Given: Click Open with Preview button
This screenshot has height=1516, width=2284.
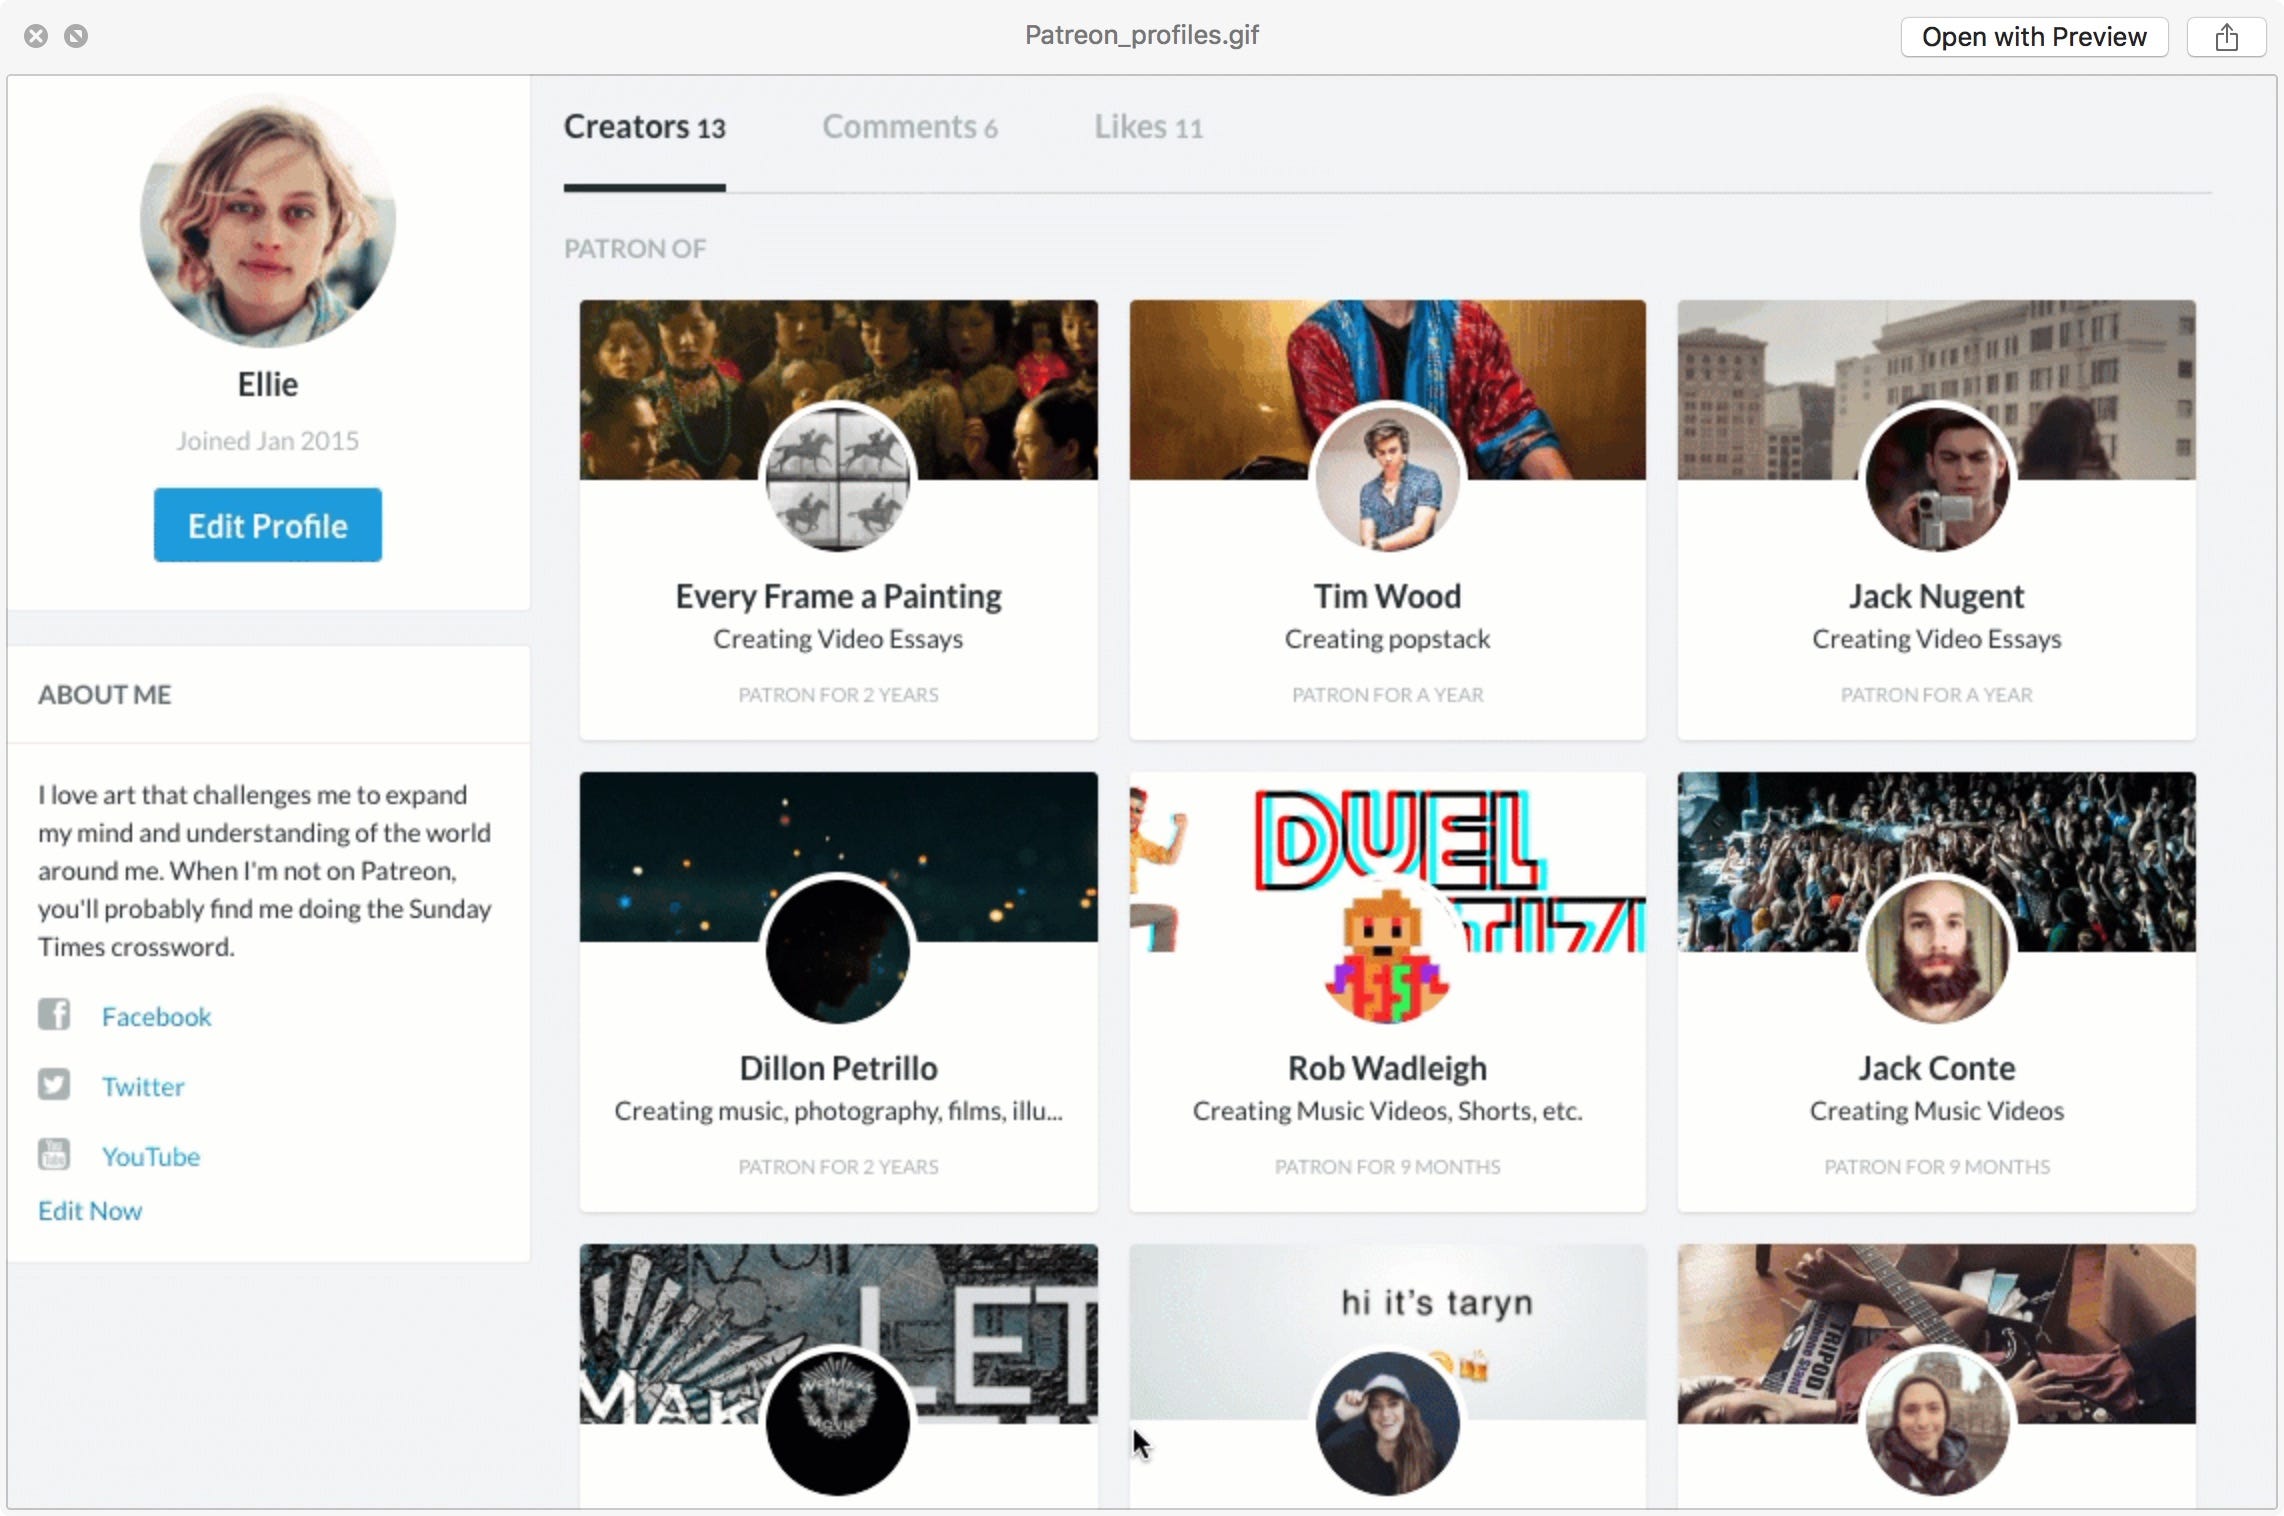Looking at the screenshot, I should (x=2034, y=37).
